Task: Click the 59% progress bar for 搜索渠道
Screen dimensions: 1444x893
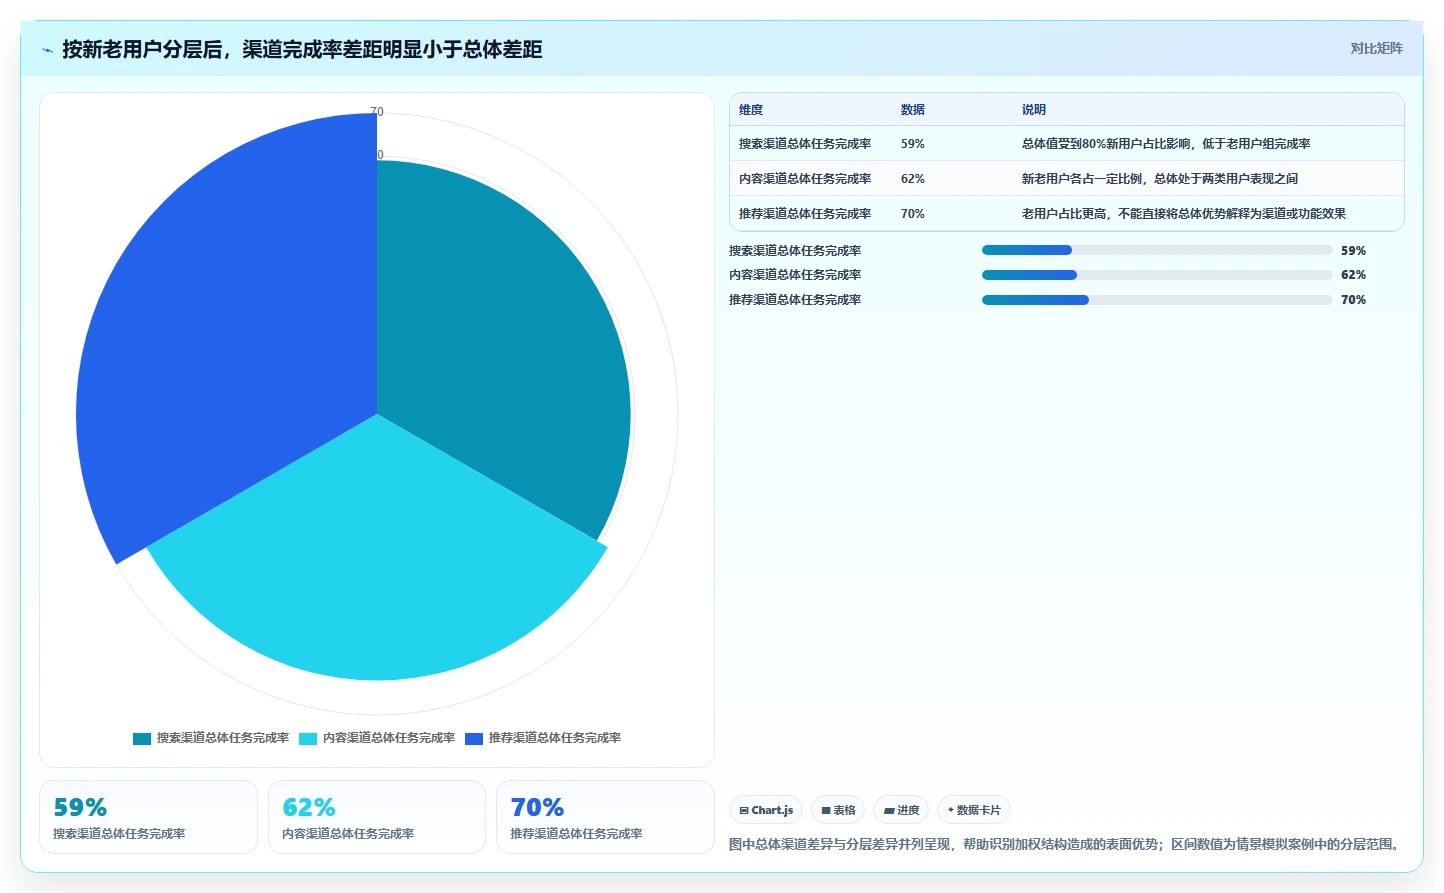Action: (x=1157, y=250)
